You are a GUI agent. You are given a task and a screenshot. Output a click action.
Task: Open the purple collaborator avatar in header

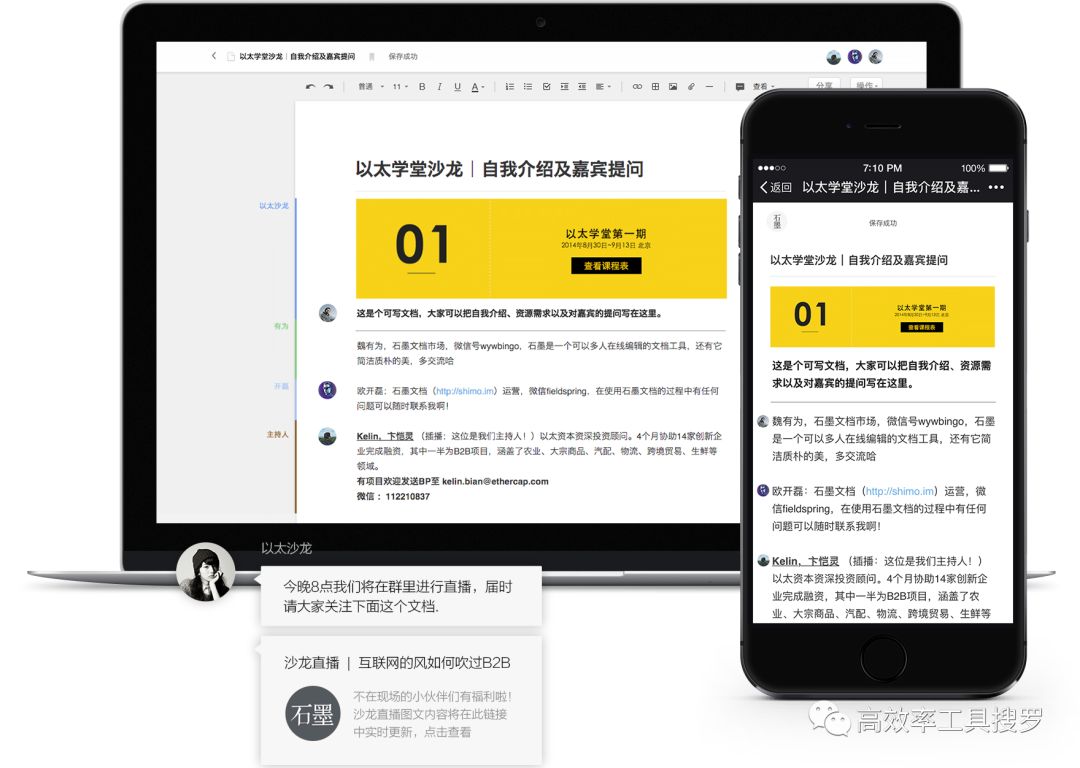coord(855,56)
